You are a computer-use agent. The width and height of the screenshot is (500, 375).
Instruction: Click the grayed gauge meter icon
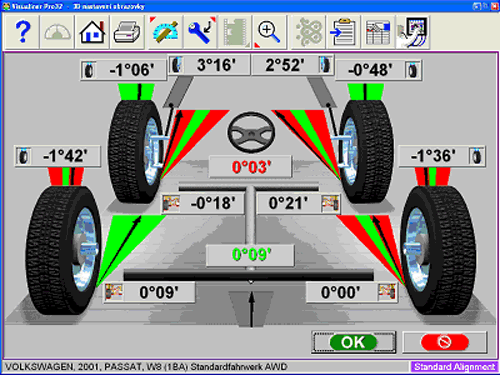coord(57,32)
